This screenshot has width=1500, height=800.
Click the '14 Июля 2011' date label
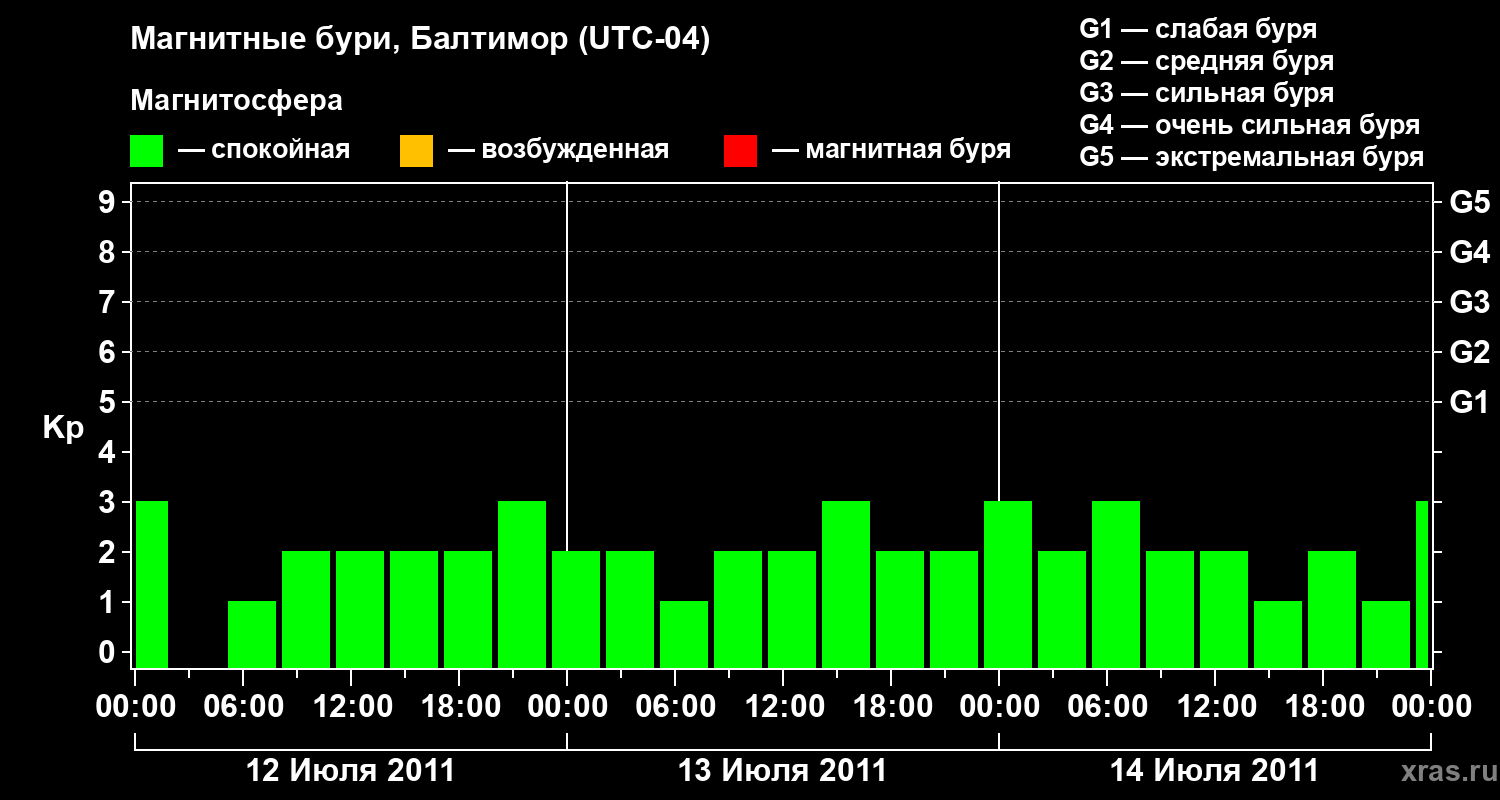click(x=1214, y=771)
